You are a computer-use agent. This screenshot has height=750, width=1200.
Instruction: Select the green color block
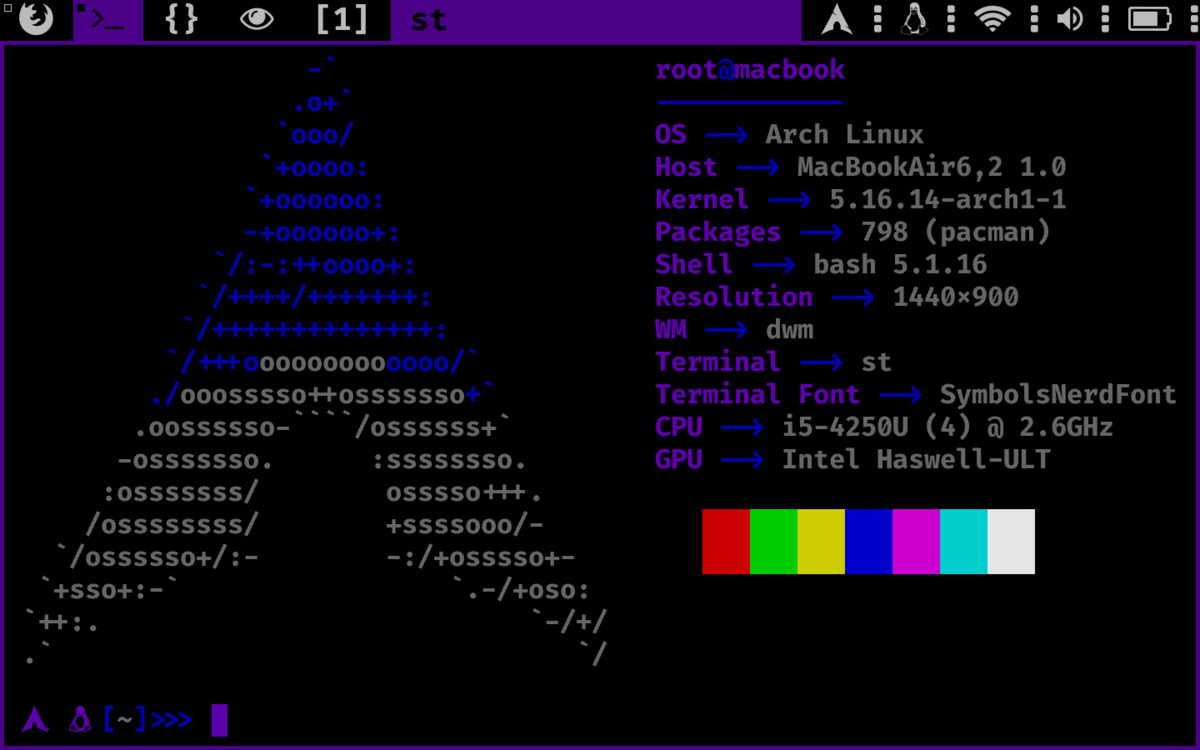(774, 541)
